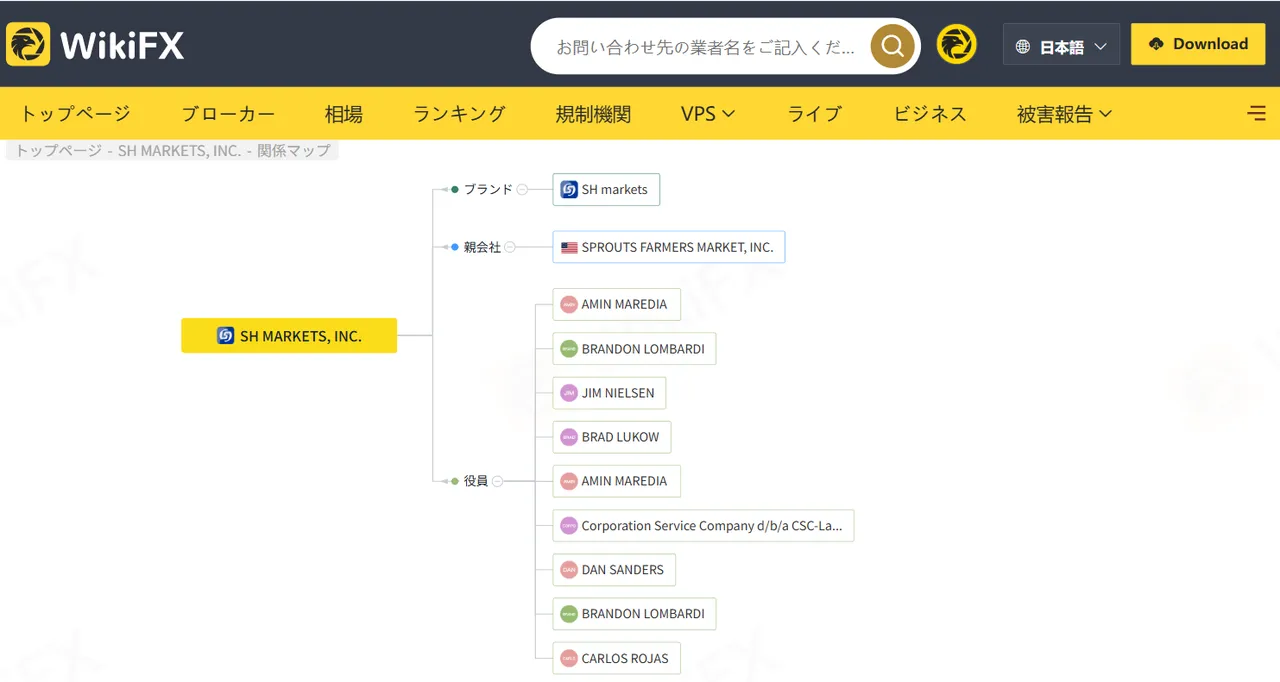Open the 規制機関 nav item

click(593, 114)
